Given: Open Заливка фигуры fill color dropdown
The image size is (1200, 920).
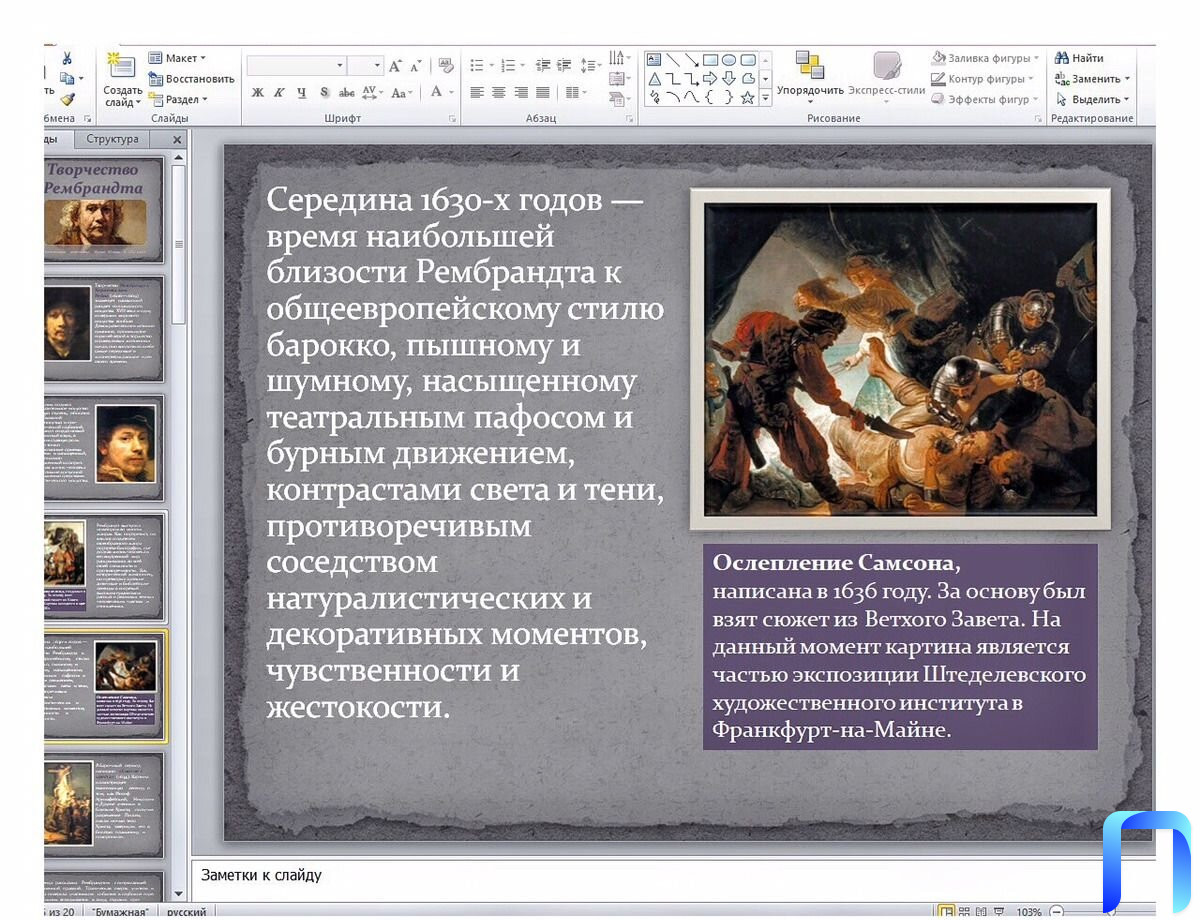Looking at the screenshot, I should [x=985, y=58].
